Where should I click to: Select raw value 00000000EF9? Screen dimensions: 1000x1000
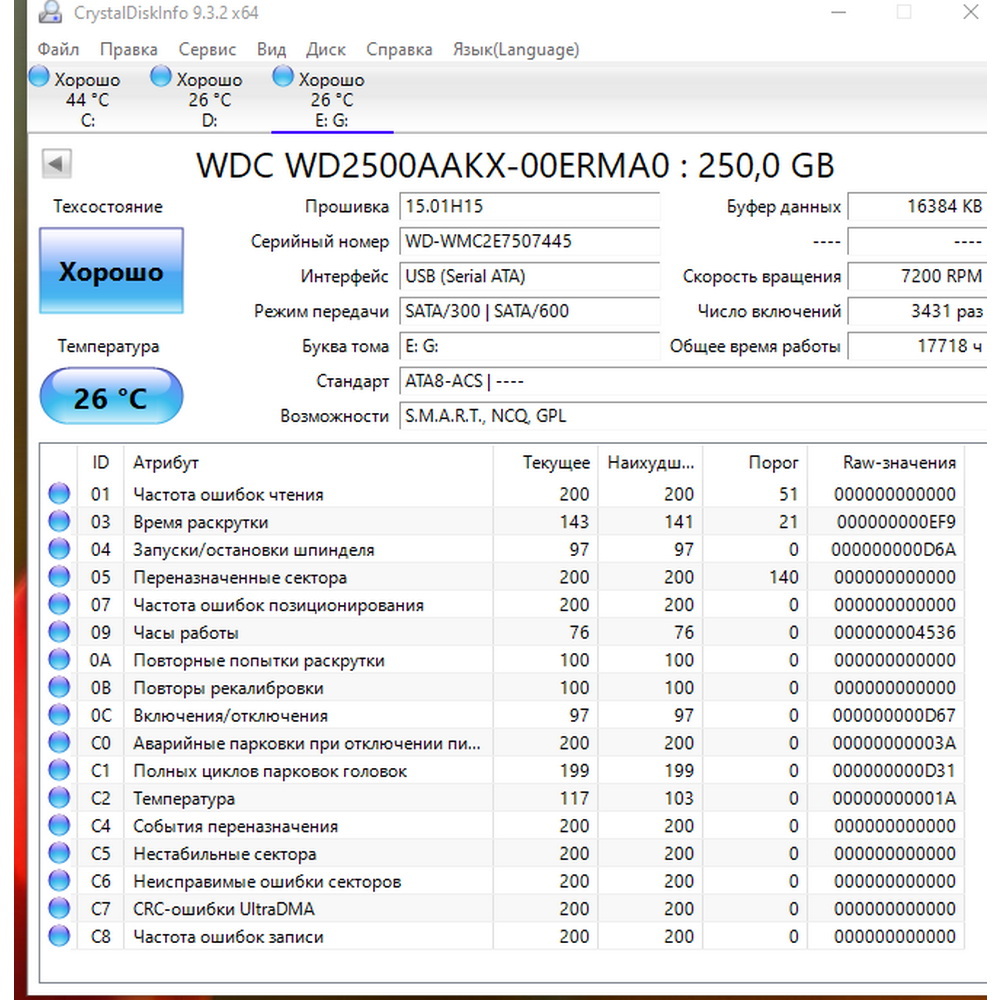(897, 522)
